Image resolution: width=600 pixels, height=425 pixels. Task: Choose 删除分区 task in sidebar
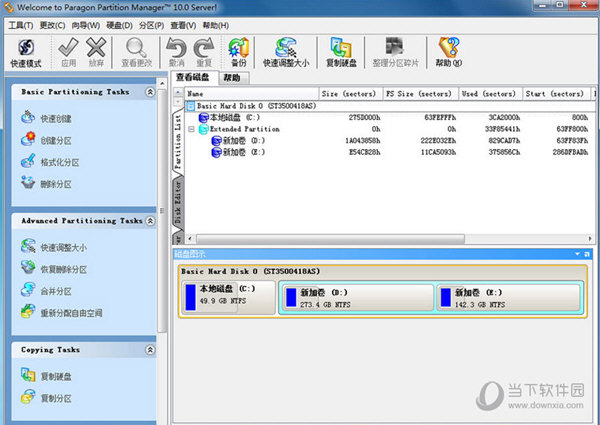pos(46,184)
